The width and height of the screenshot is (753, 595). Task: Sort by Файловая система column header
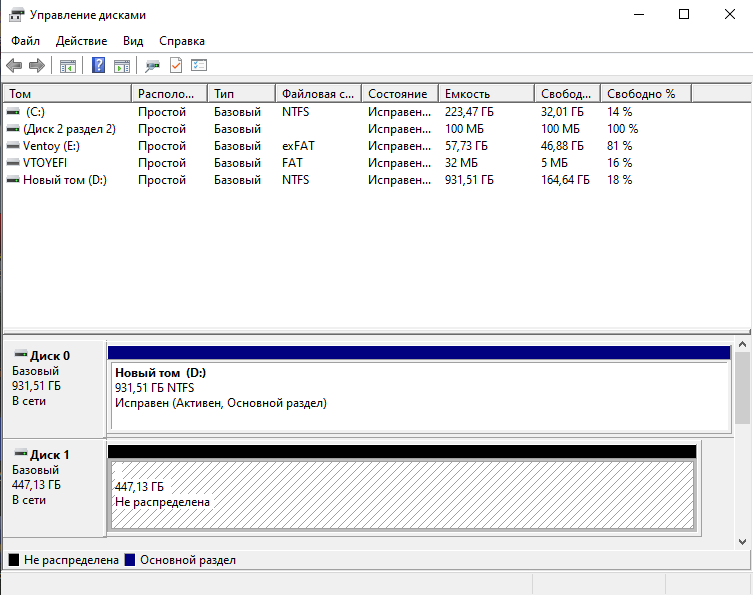(x=317, y=93)
